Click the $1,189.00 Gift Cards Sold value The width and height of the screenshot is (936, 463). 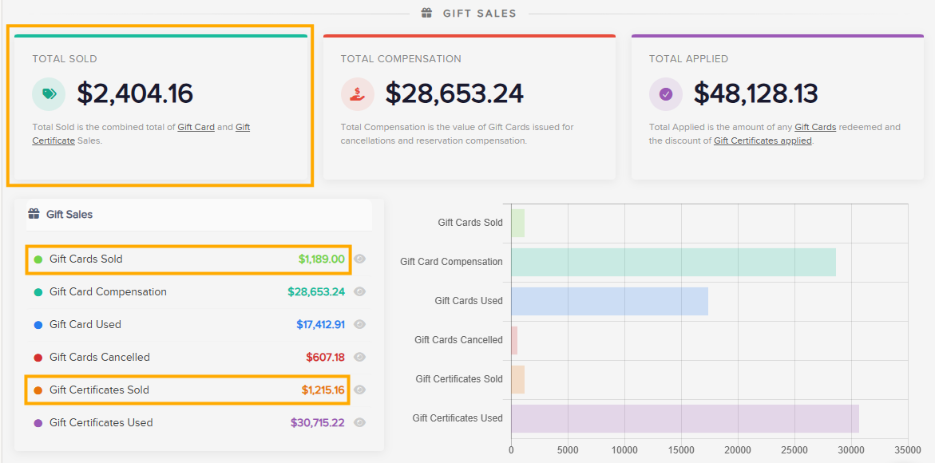pyautogui.click(x=321, y=259)
